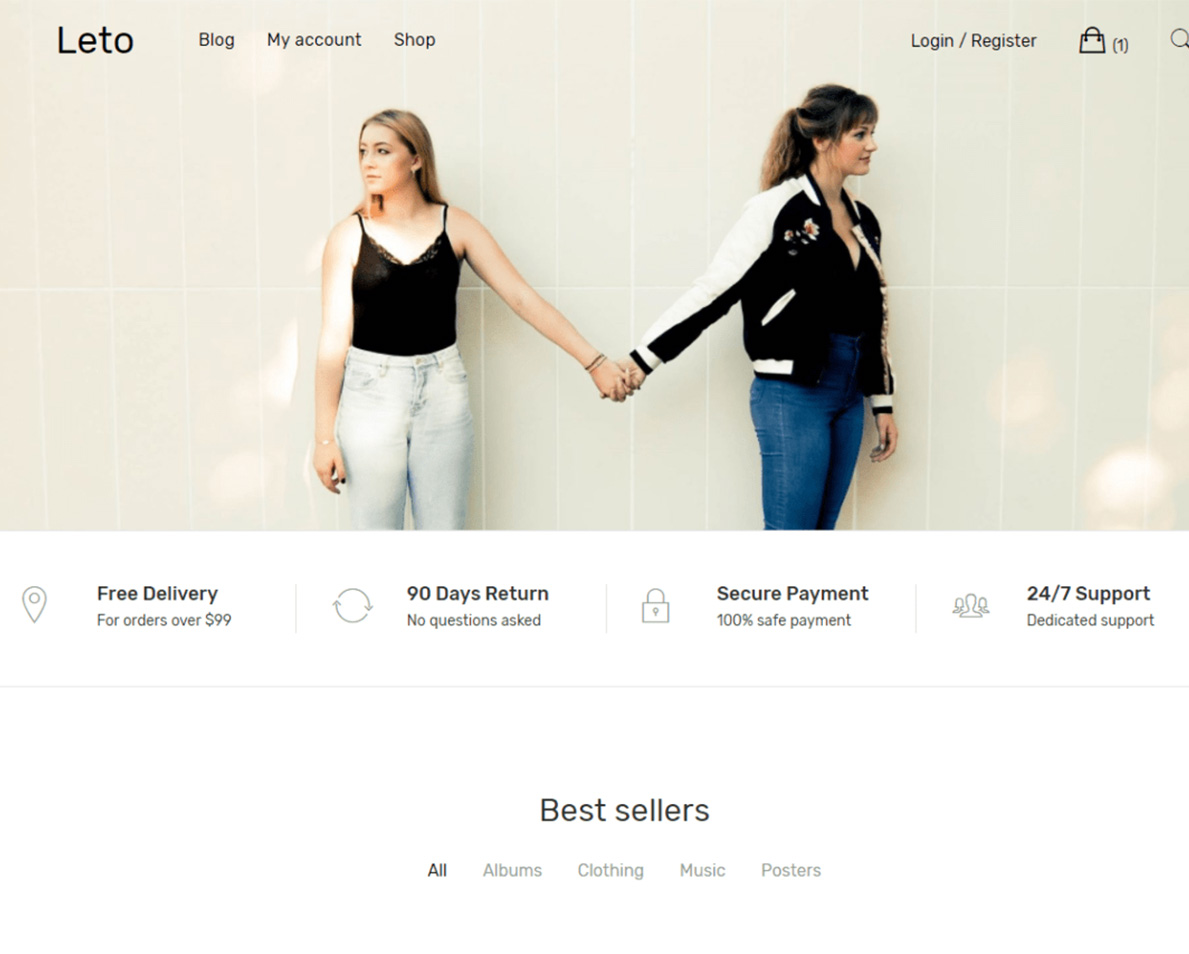This screenshot has height=954, width=1189.
Task: Go to the Leto site logo
Action: pyautogui.click(x=95, y=40)
